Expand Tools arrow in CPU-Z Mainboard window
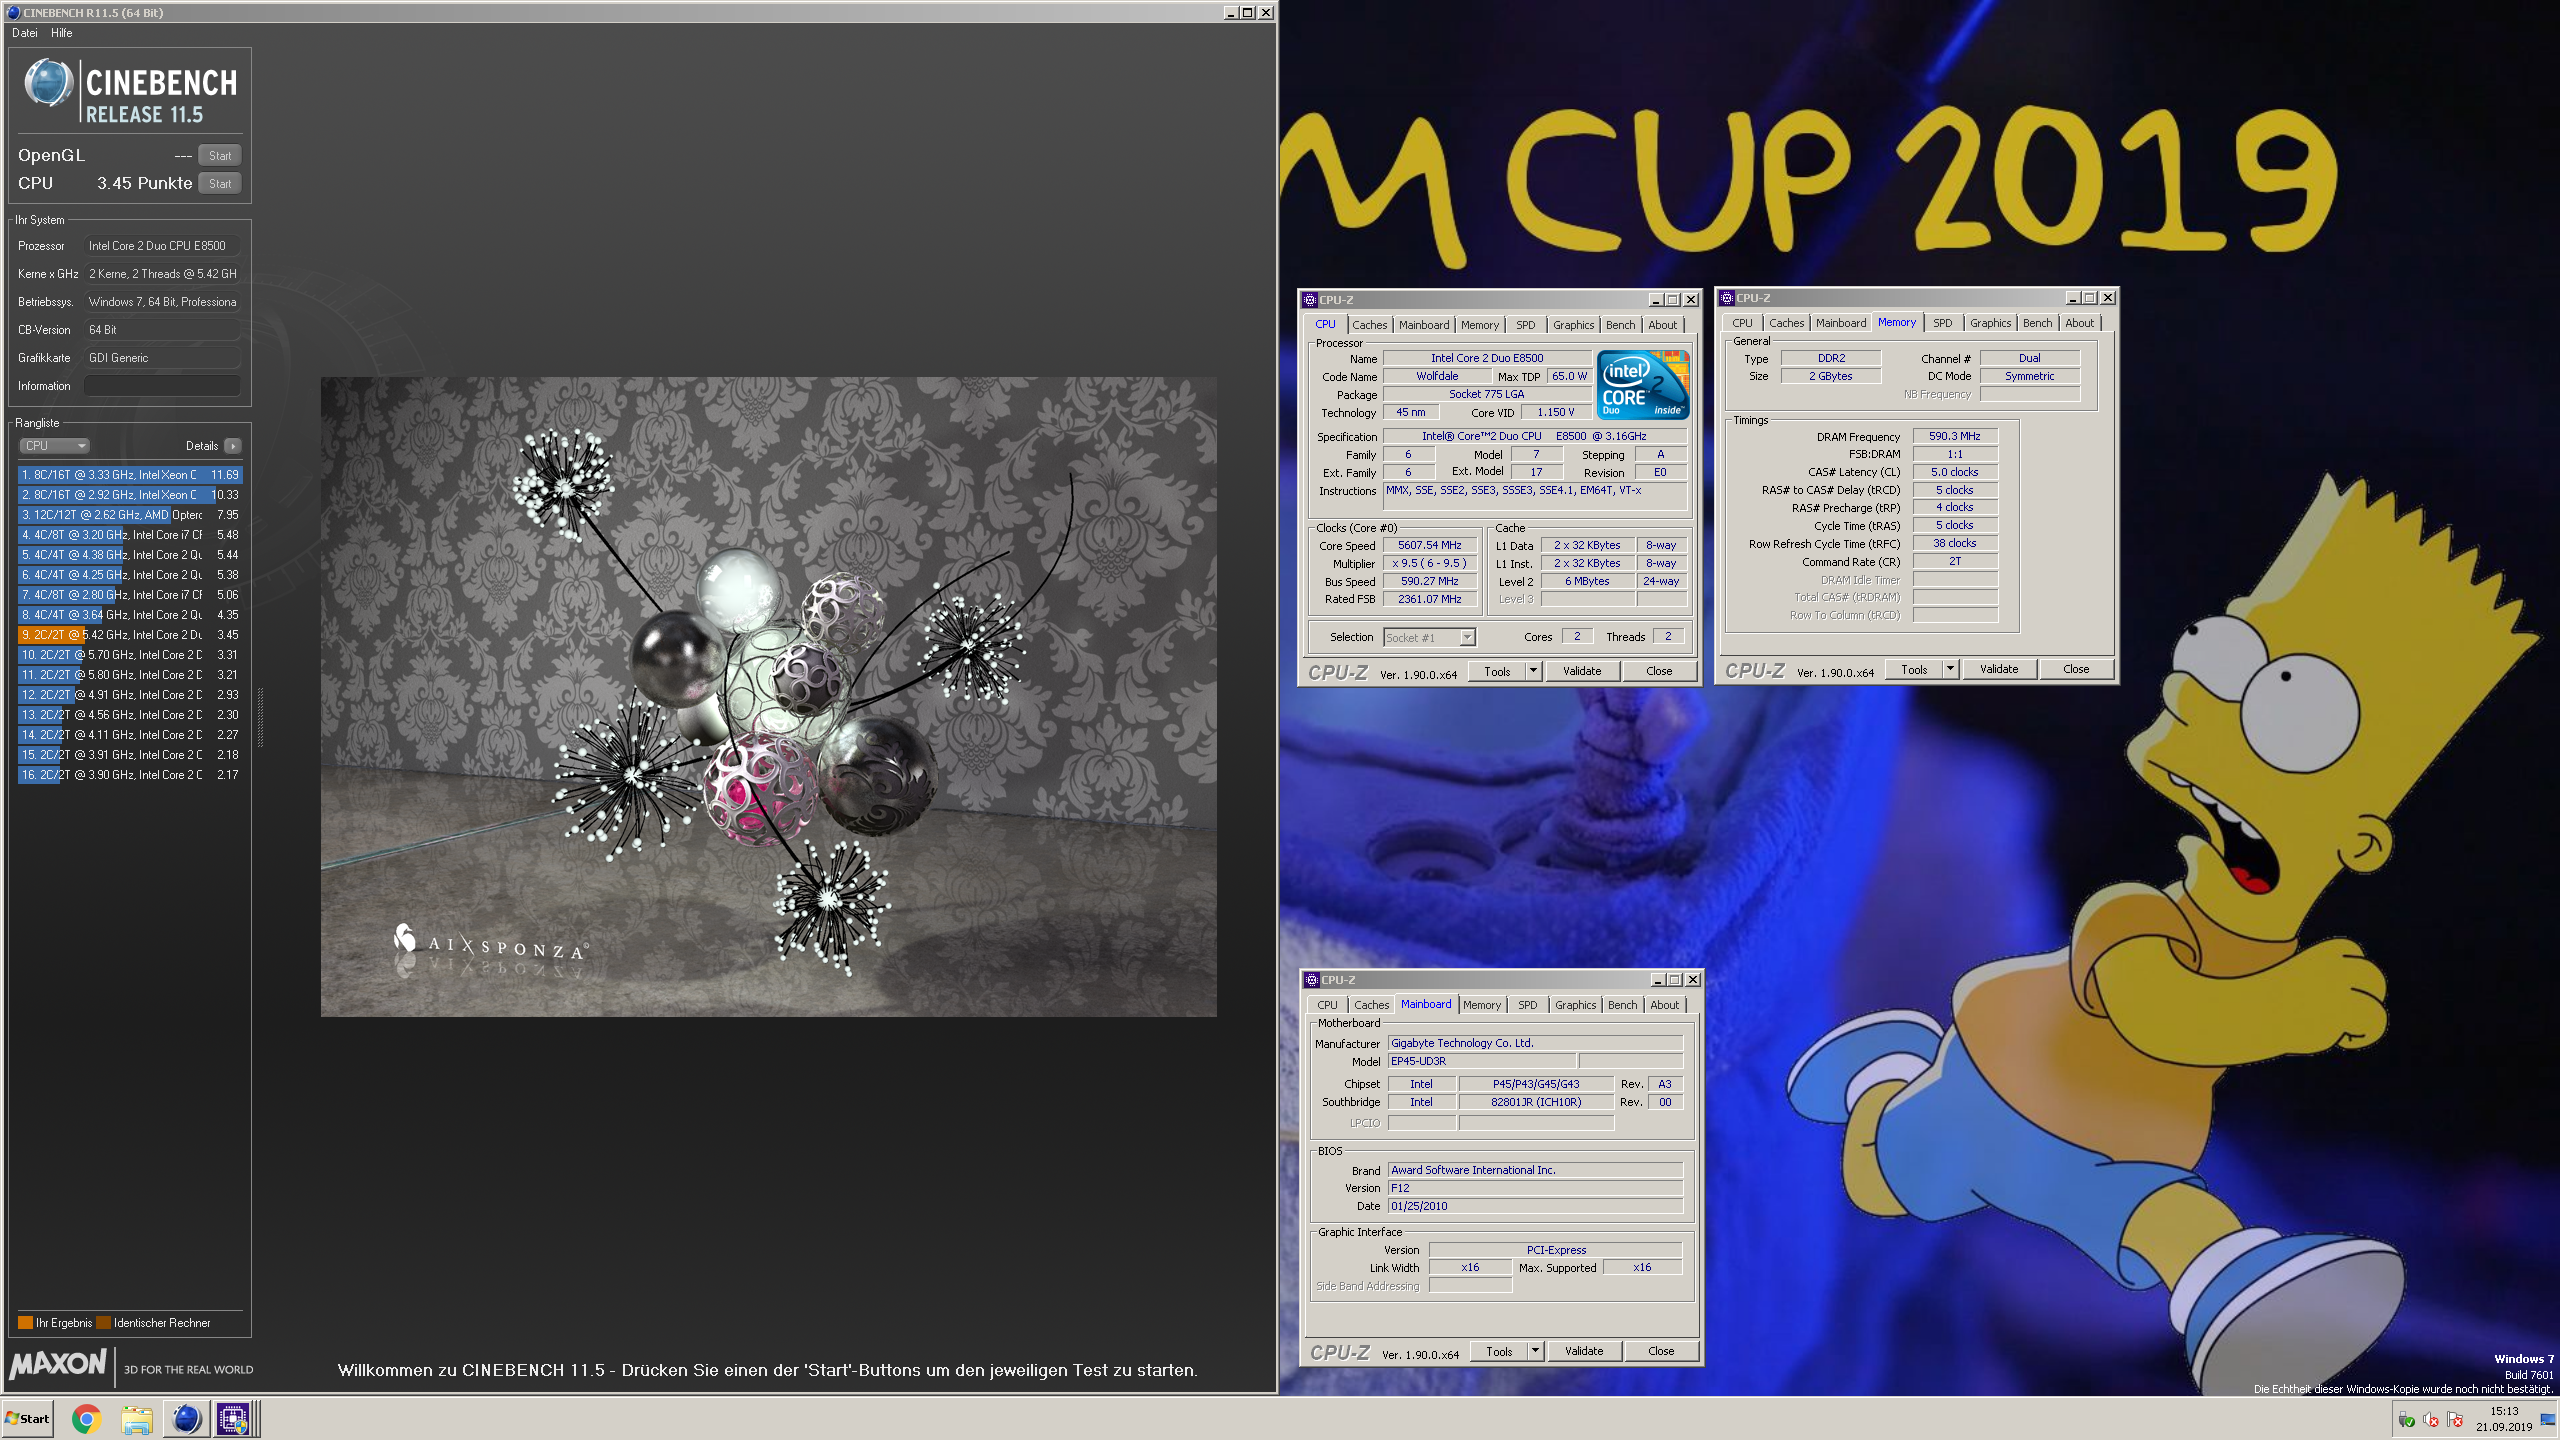This screenshot has width=2560, height=1440. coord(1535,1351)
